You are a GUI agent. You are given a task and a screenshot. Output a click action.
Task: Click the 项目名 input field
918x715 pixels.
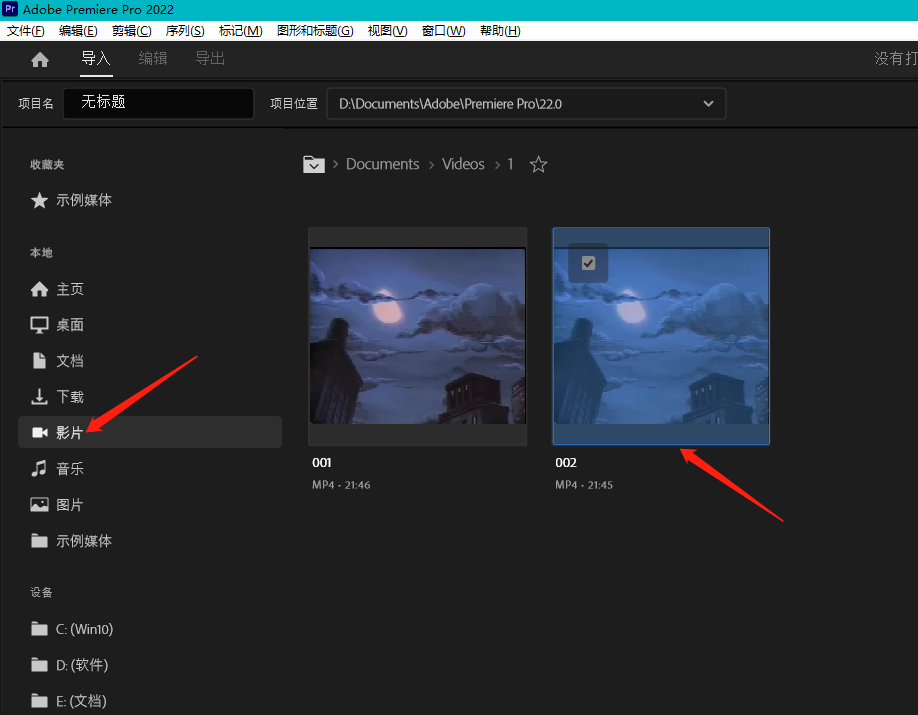pos(159,103)
